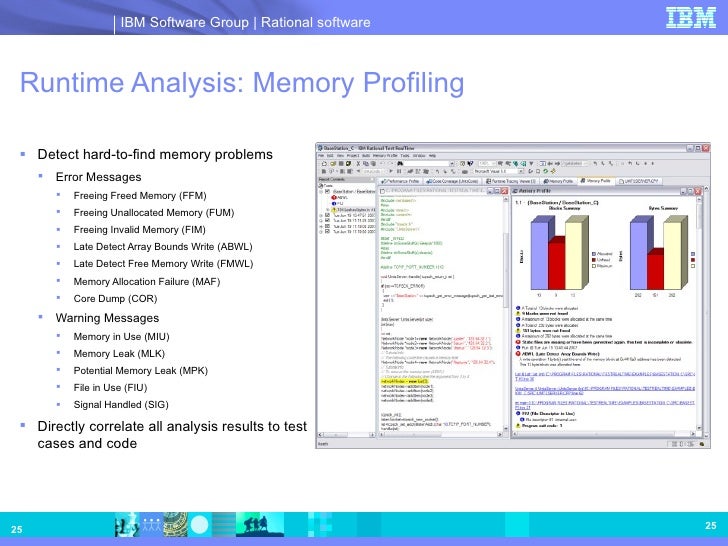
Task: Open the Find combo box dropdown arrow
Action: [x=452, y=163]
